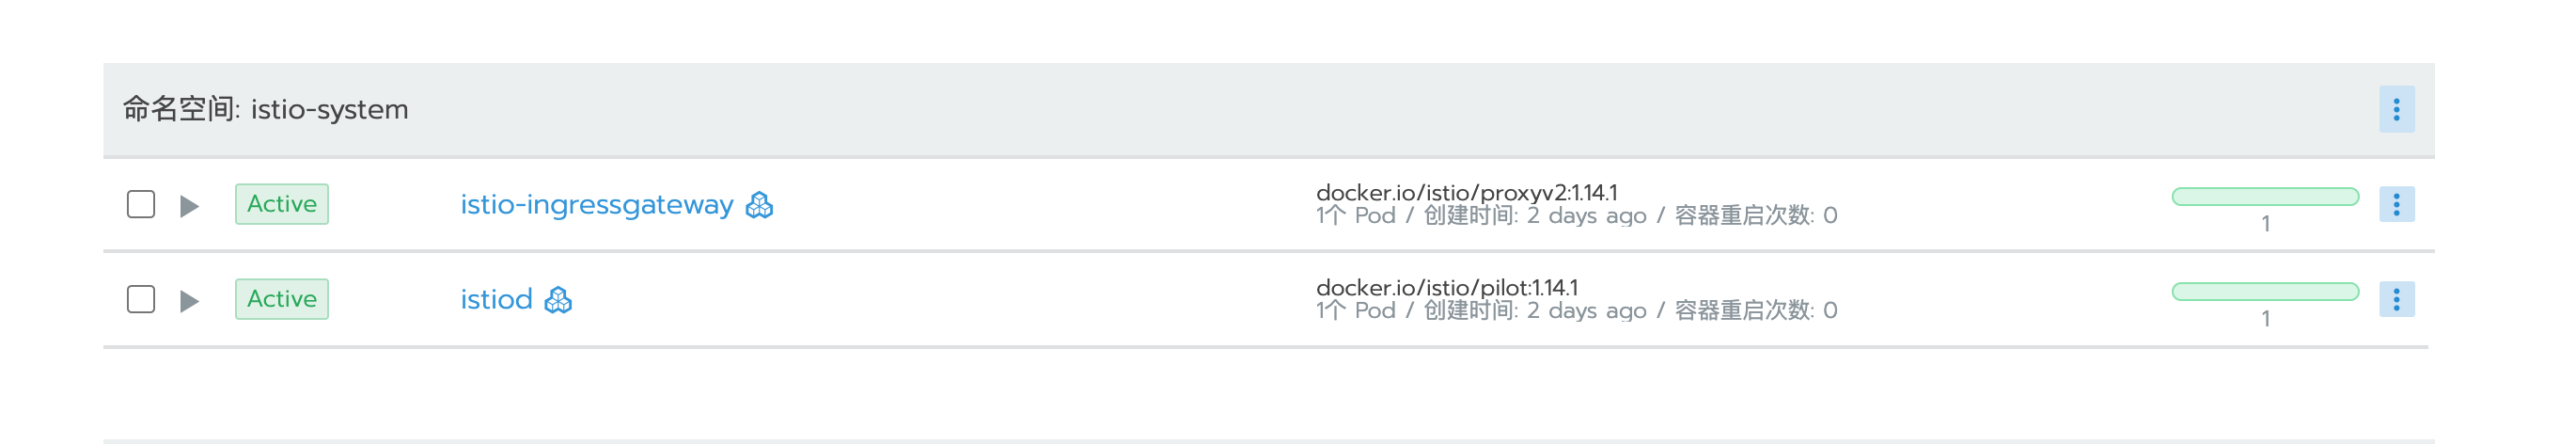
Task: Click the cube icon beside istiod
Action: coord(558,300)
